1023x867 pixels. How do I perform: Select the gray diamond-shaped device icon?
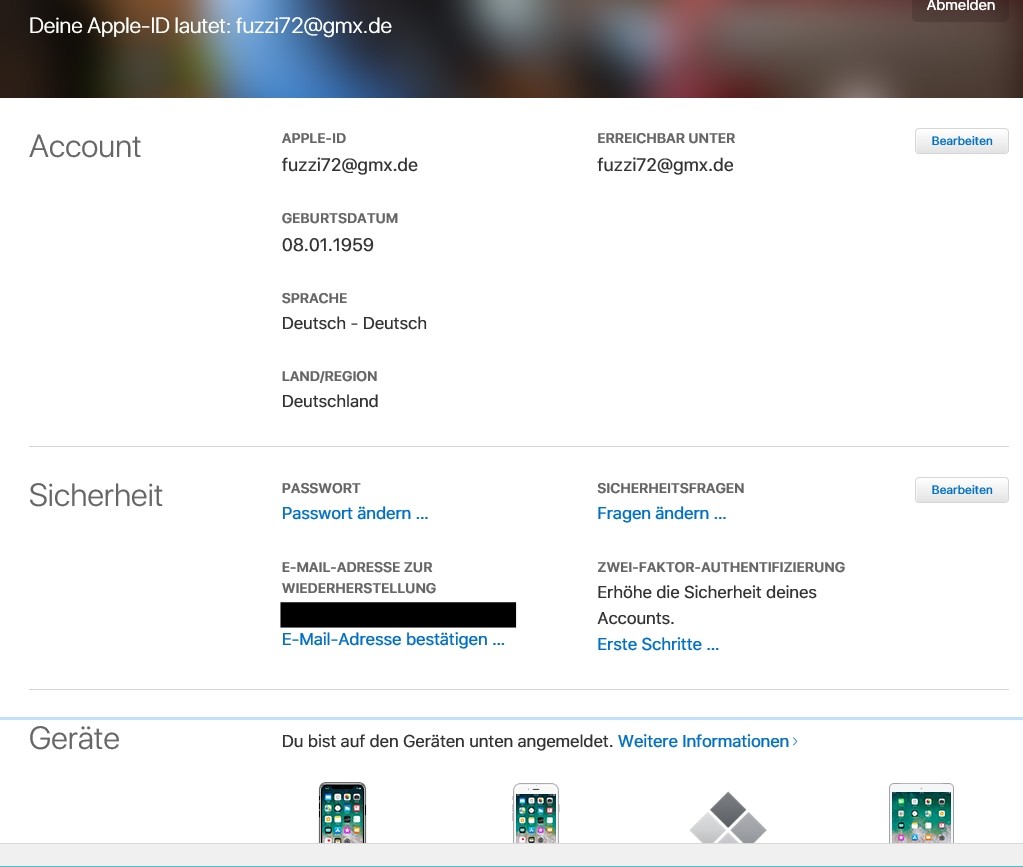pyautogui.click(x=728, y=817)
